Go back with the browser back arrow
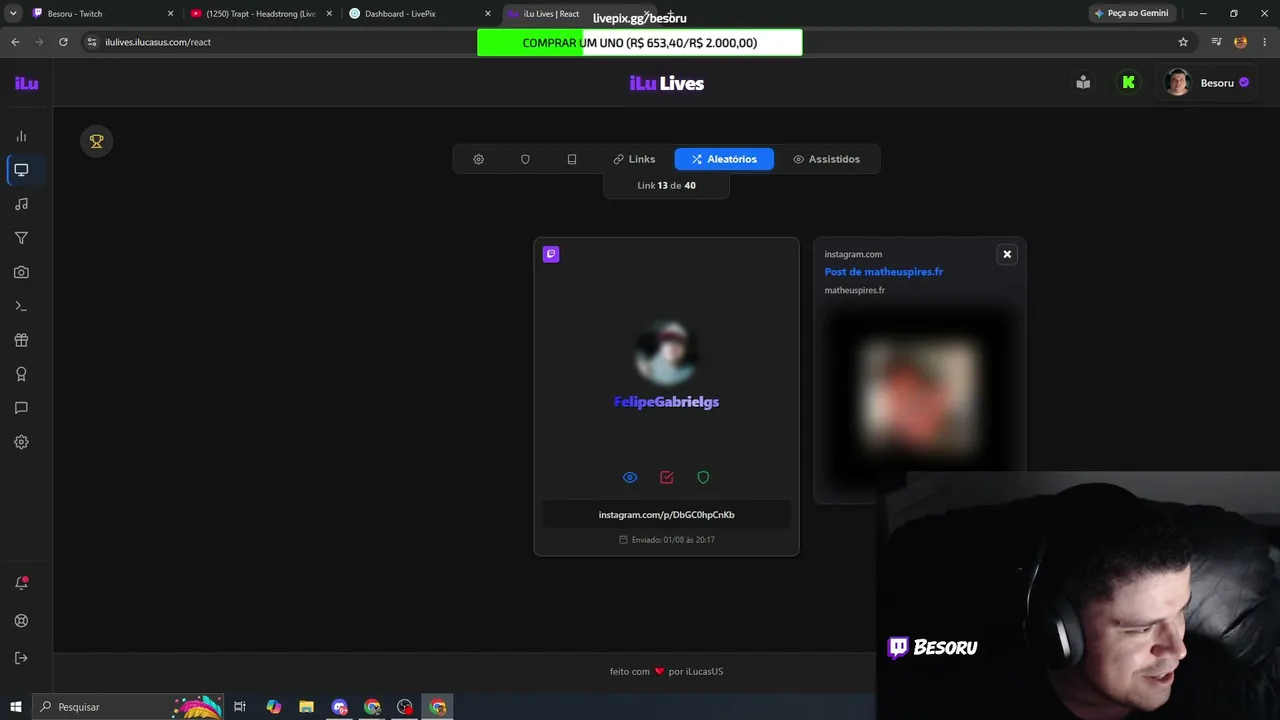The image size is (1280, 720). coord(15,42)
